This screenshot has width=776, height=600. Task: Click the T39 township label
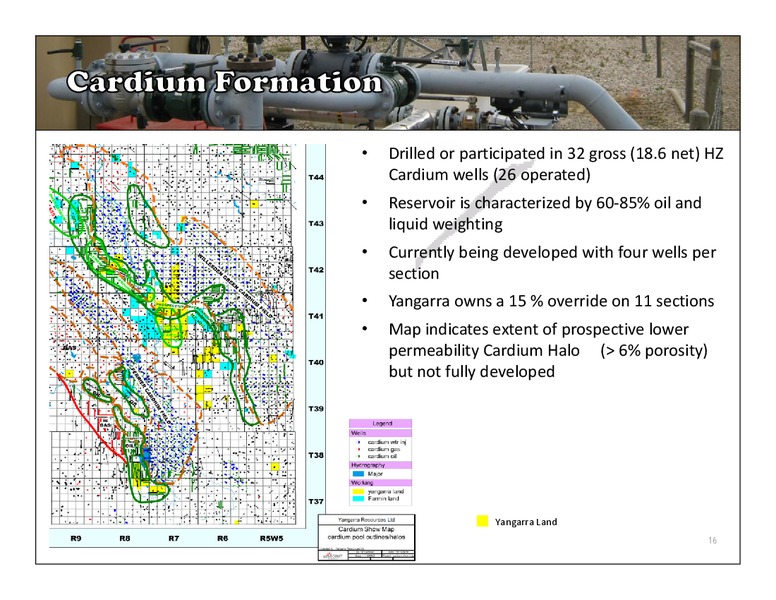click(316, 408)
